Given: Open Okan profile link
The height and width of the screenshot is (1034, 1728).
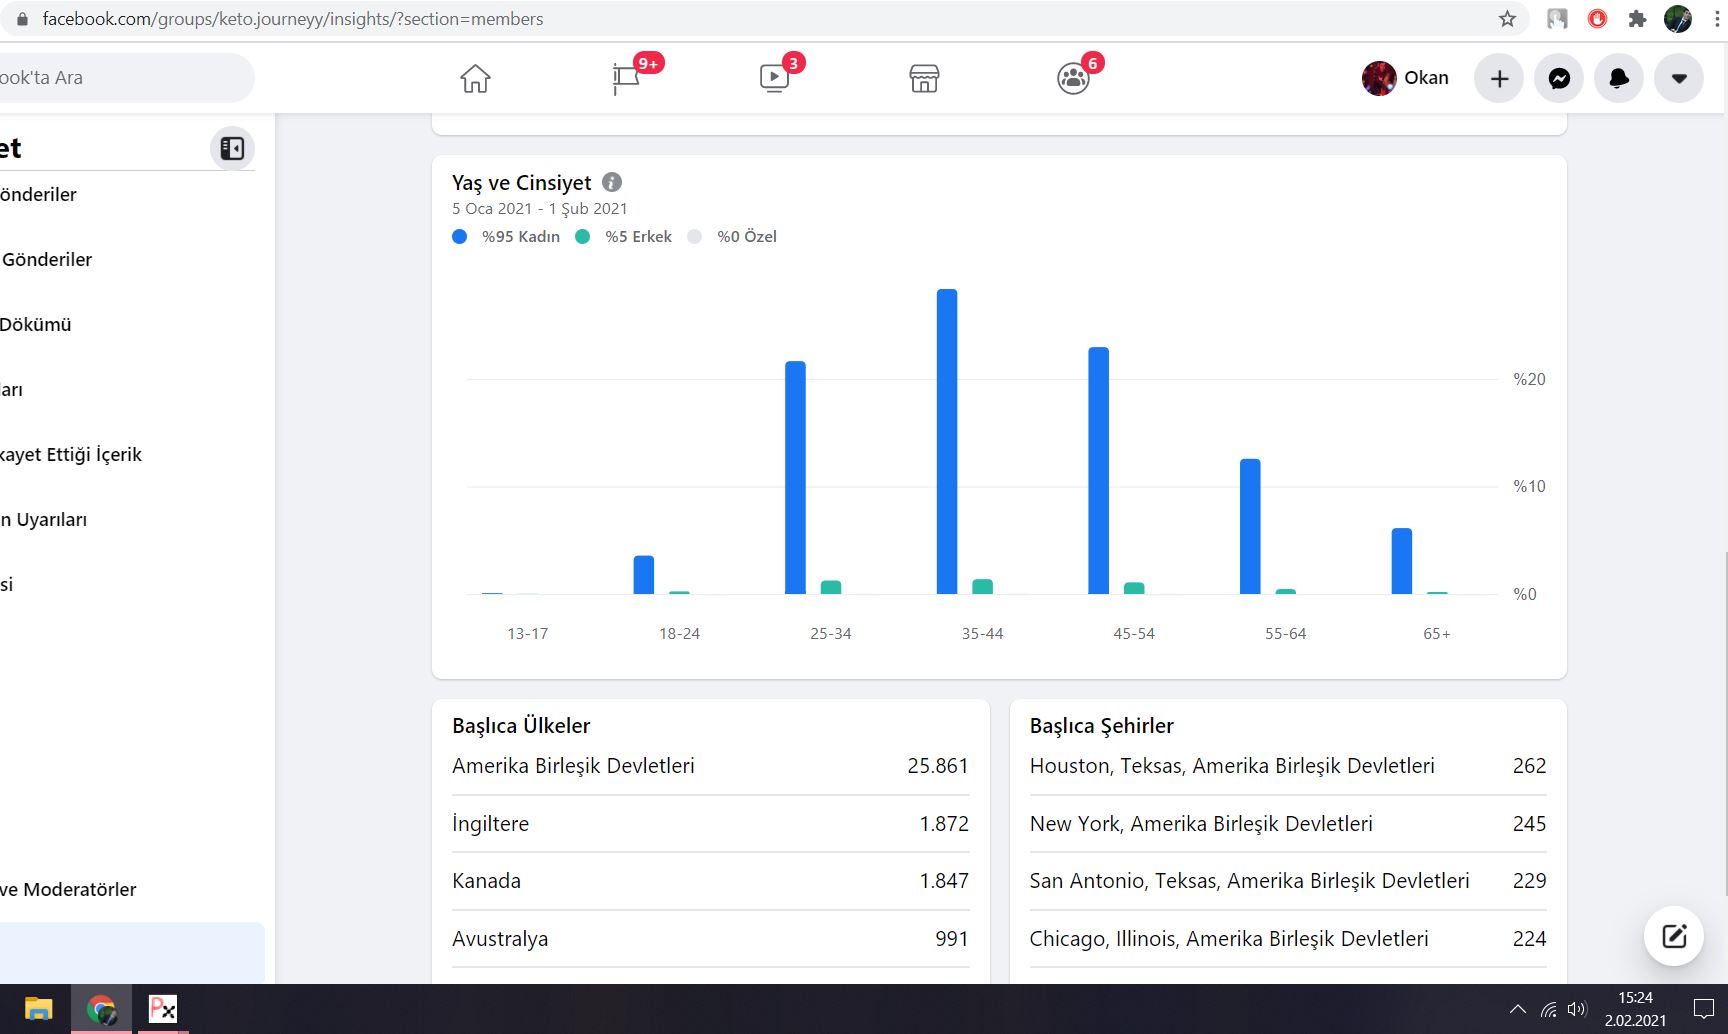Looking at the screenshot, I should click(1405, 78).
